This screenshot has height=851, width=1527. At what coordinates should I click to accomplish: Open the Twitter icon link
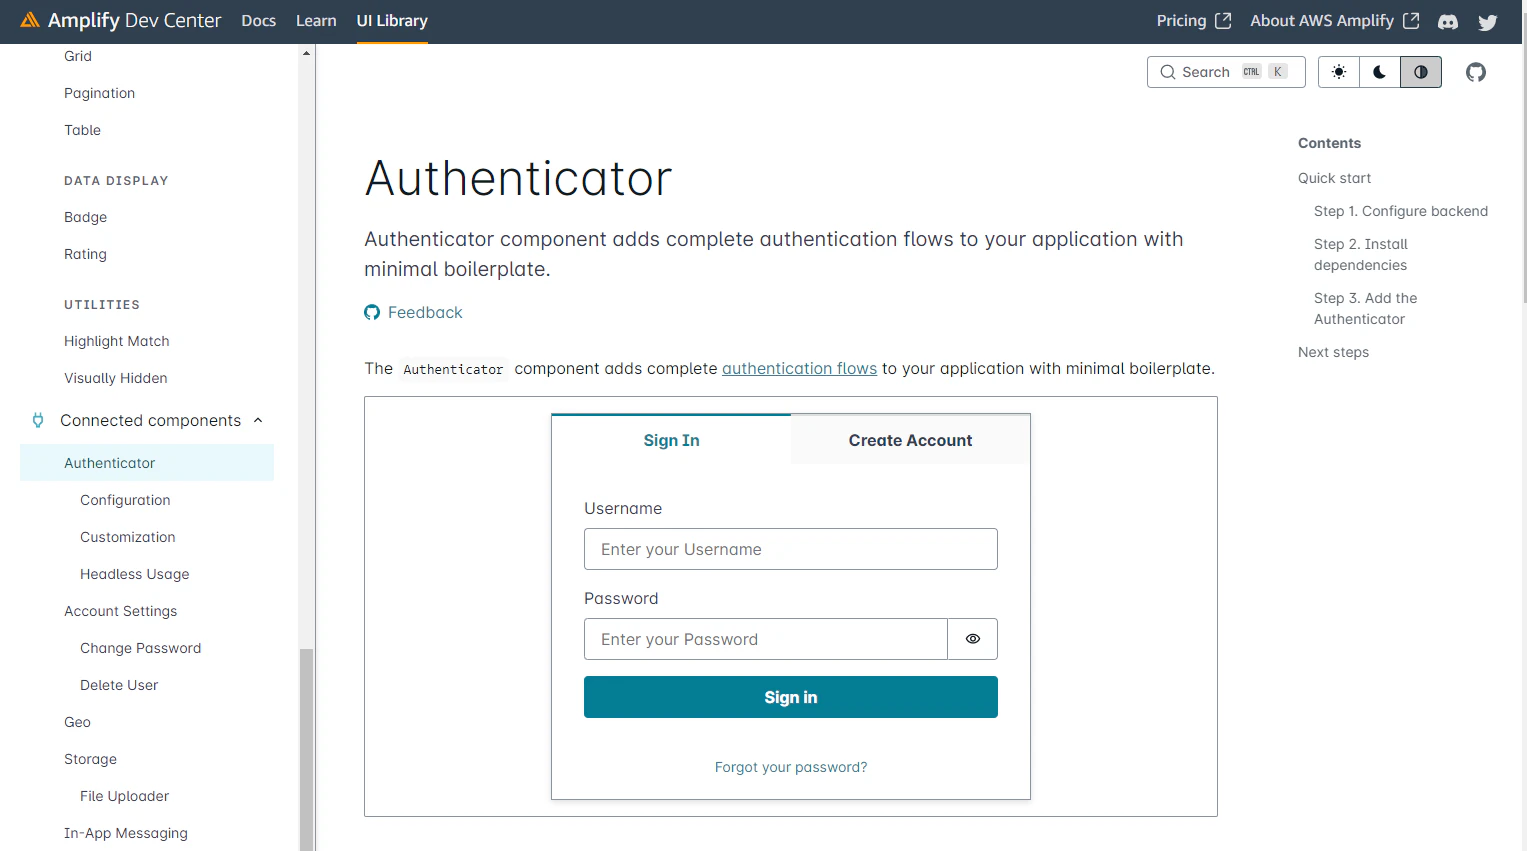tap(1488, 21)
